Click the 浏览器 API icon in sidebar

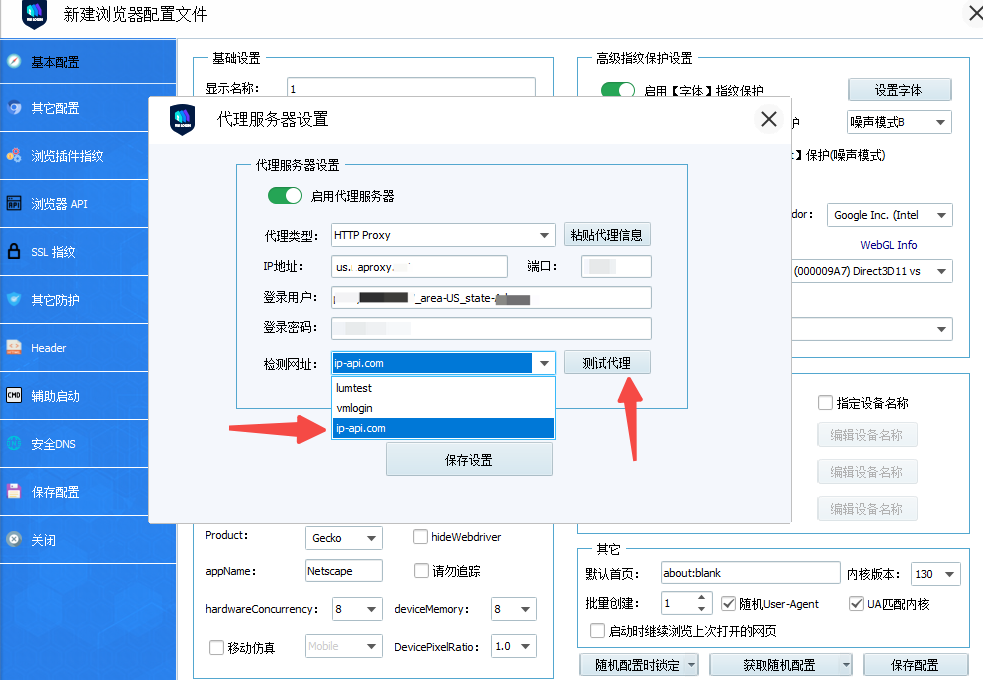click(x=14, y=204)
